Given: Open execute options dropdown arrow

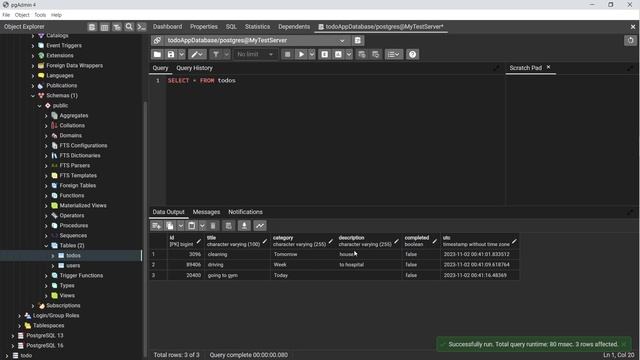Looking at the screenshot, I should click(x=312, y=54).
